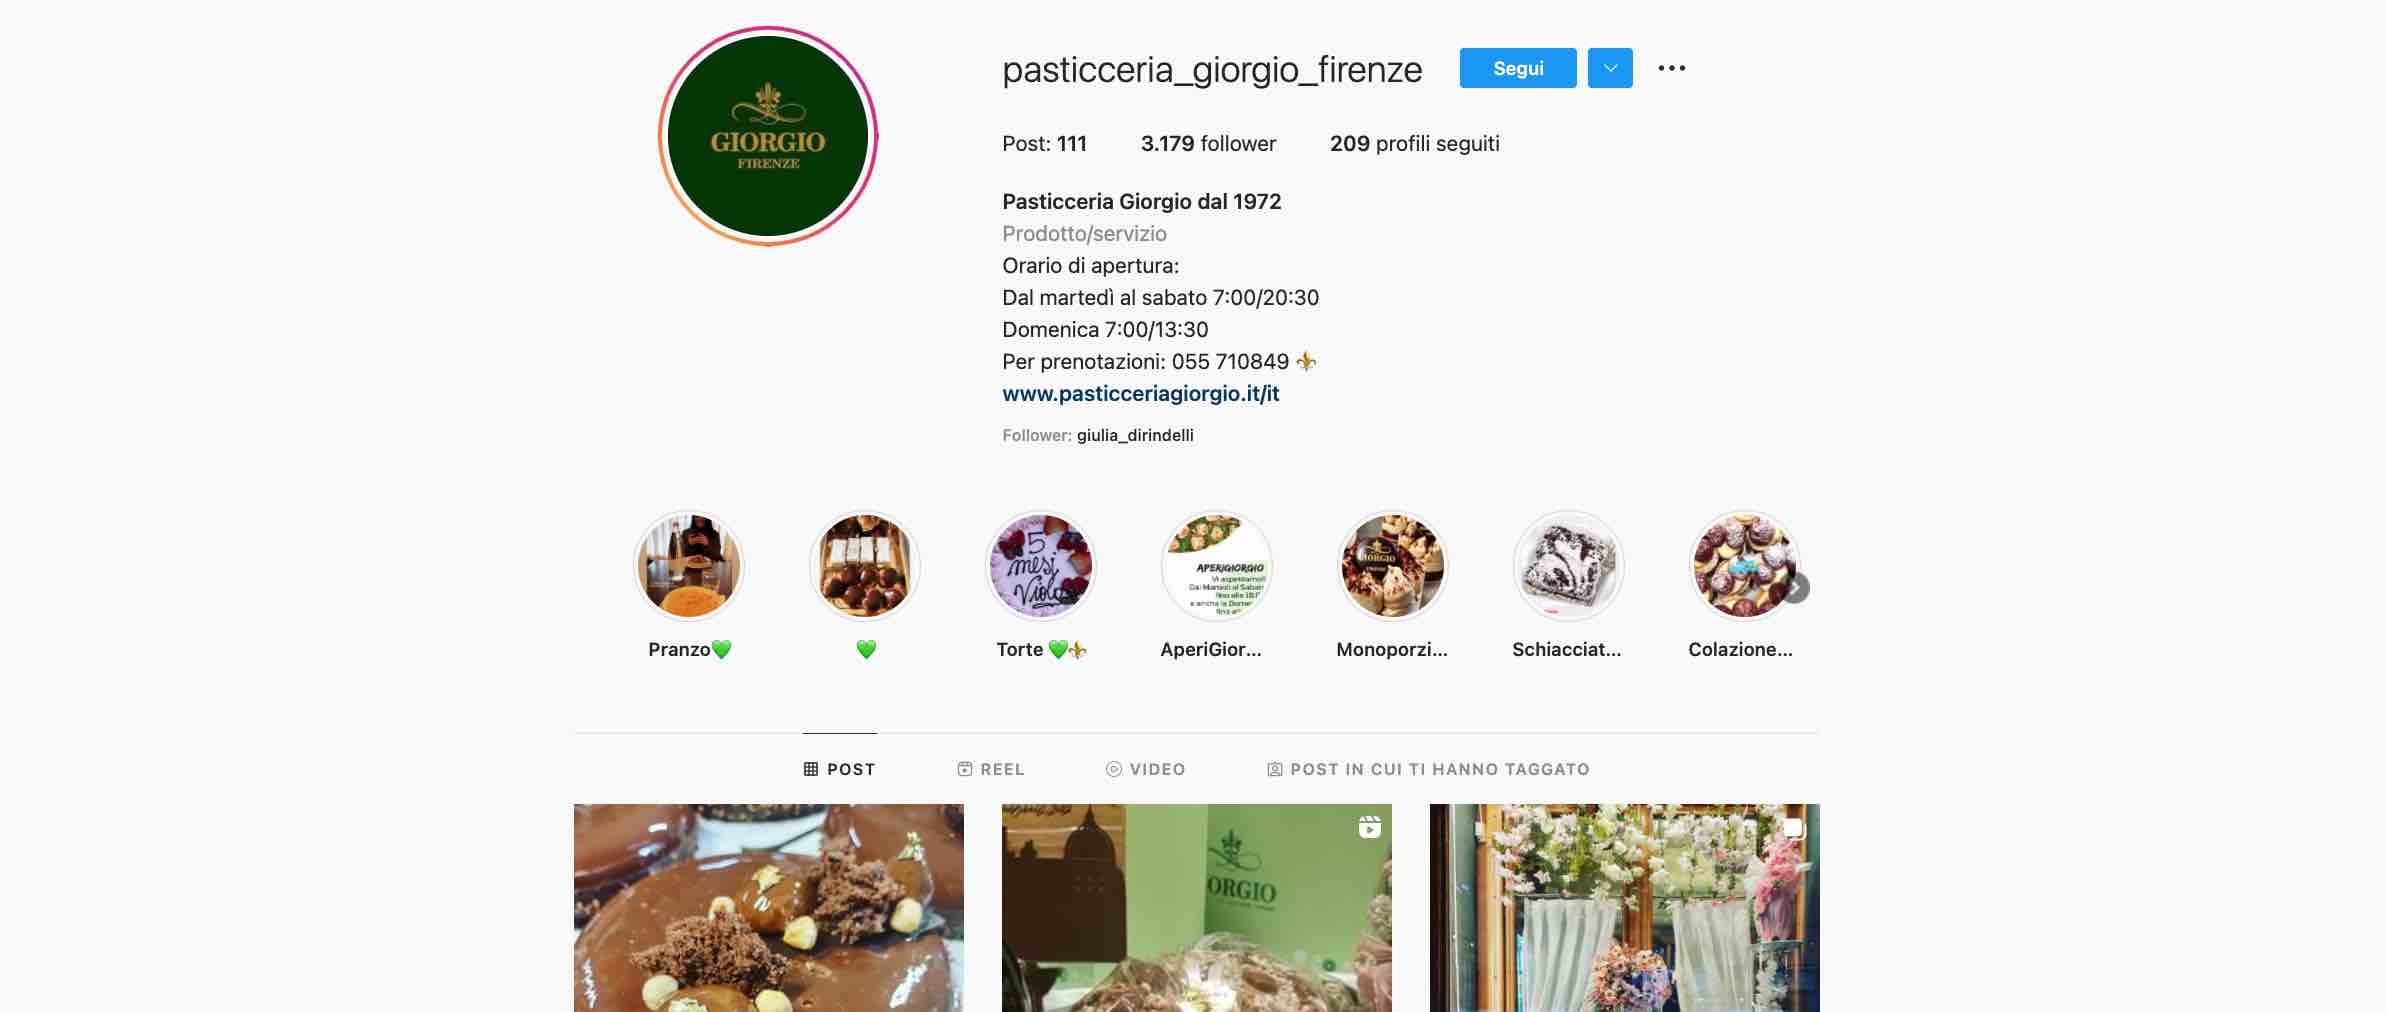Open the Schiacciata story highlight
The height and width of the screenshot is (1012, 2386).
(1569, 567)
